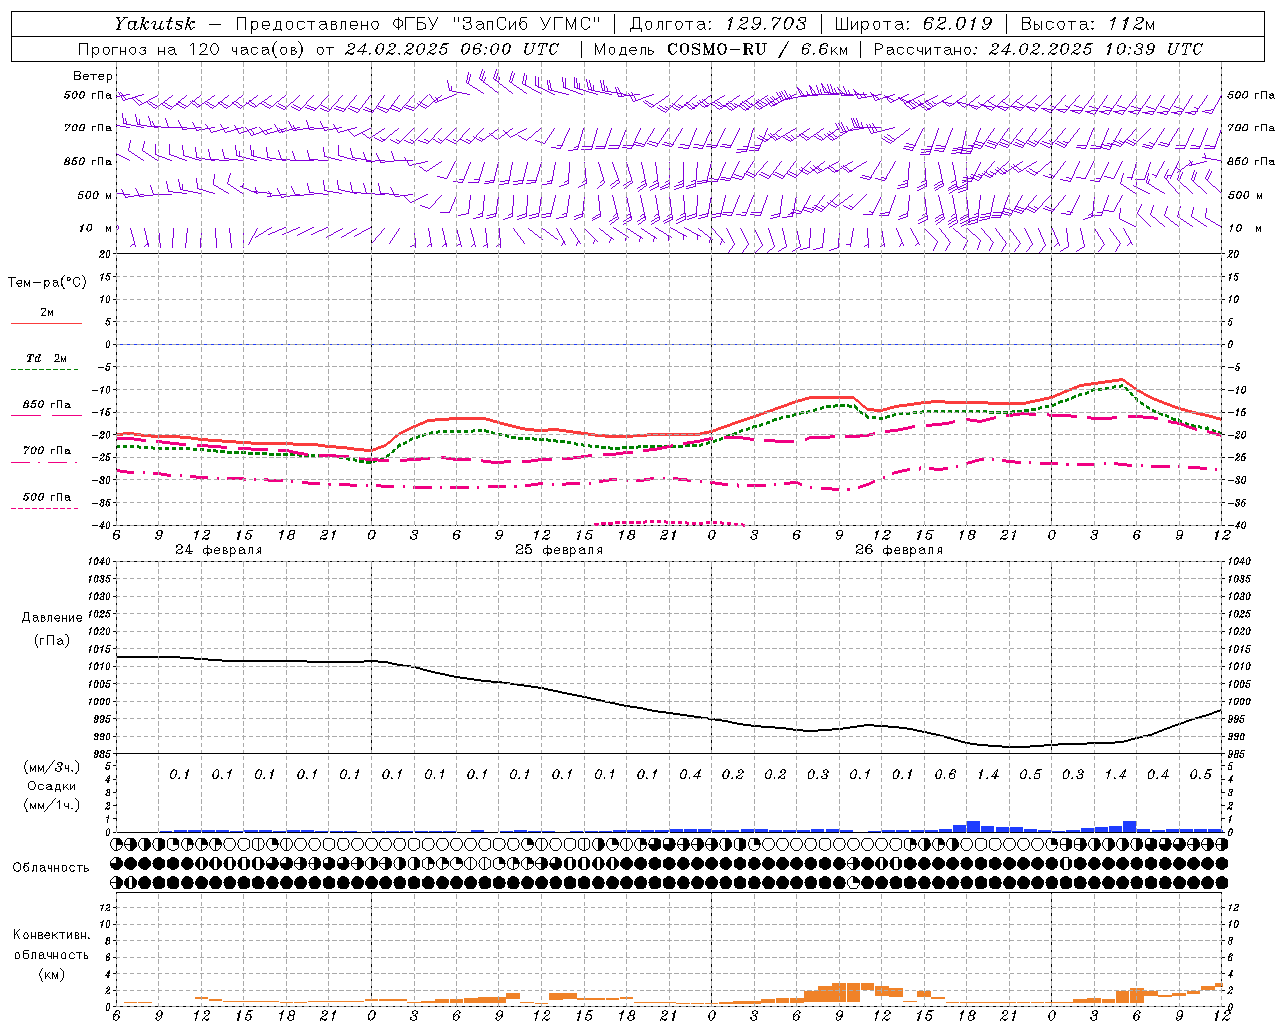
Task: Click the Облачность row label
Action: coord(51,867)
